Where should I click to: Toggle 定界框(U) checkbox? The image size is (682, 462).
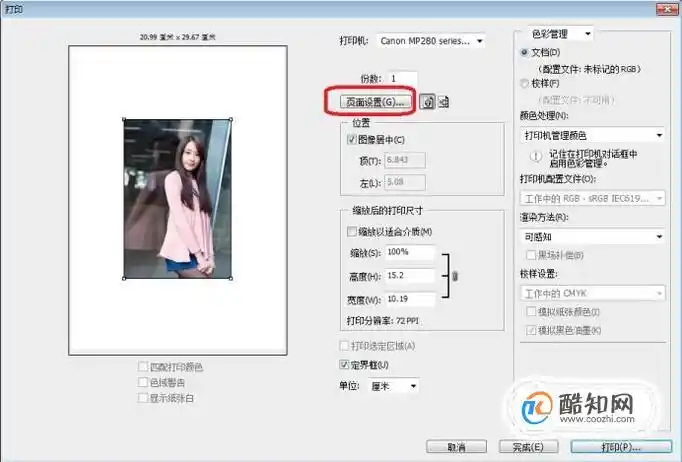click(344, 365)
